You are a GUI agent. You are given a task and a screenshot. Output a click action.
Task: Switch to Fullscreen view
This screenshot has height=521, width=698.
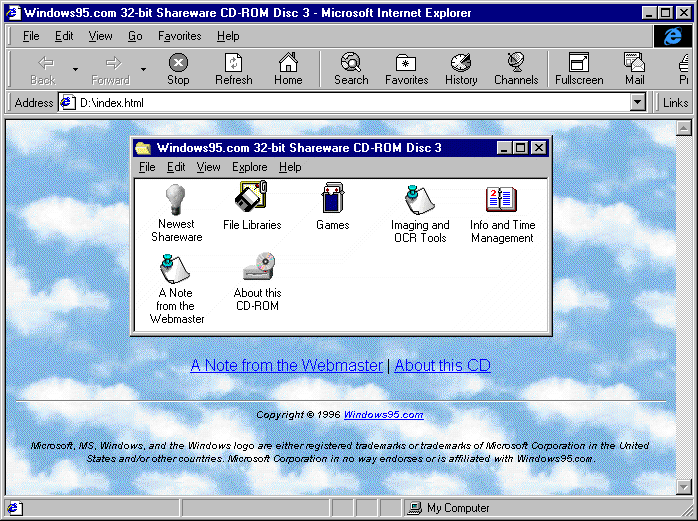[579, 69]
